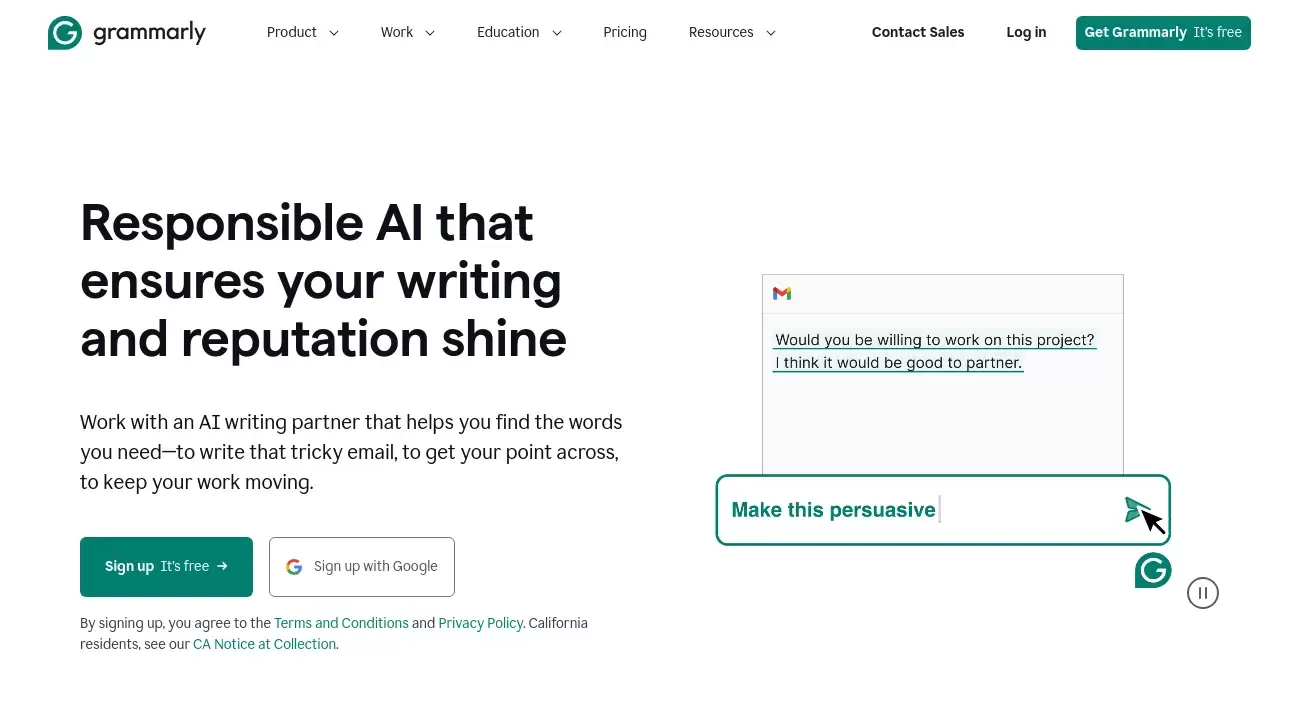Pause the hero animation
The width and height of the screenshot is (1299, 712).
point(1202,592)
